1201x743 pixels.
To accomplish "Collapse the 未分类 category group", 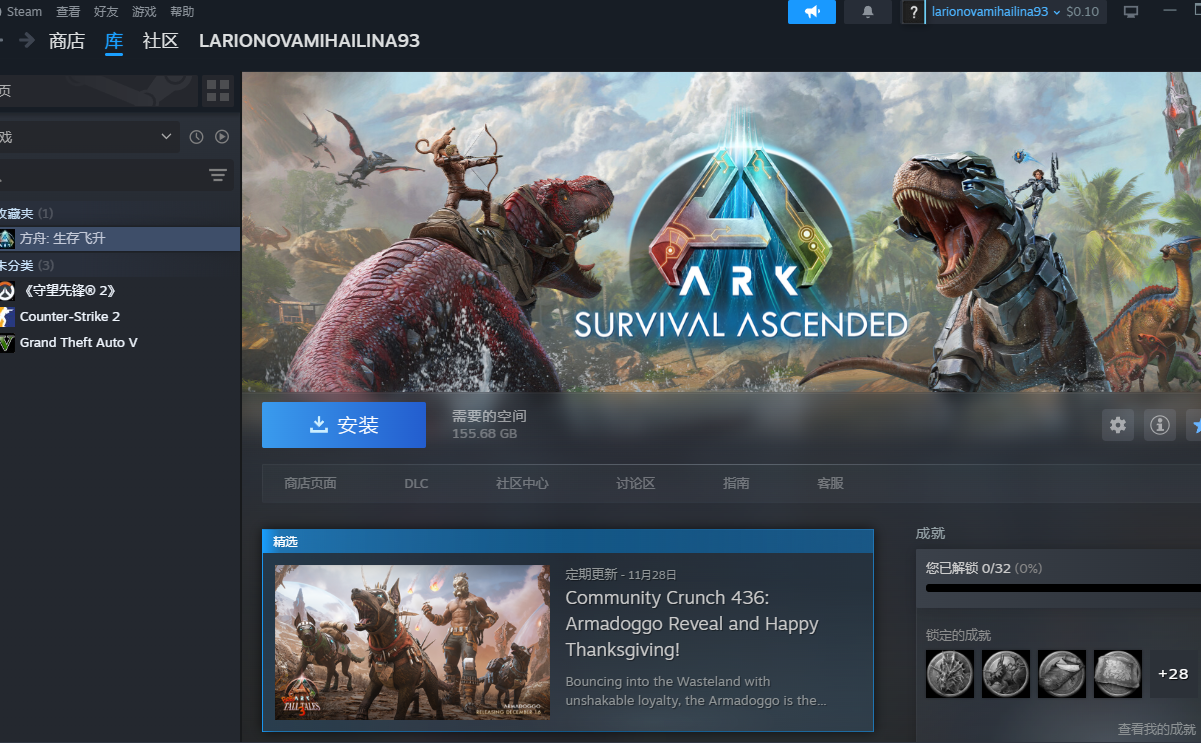I will click(x=18, y=265).
